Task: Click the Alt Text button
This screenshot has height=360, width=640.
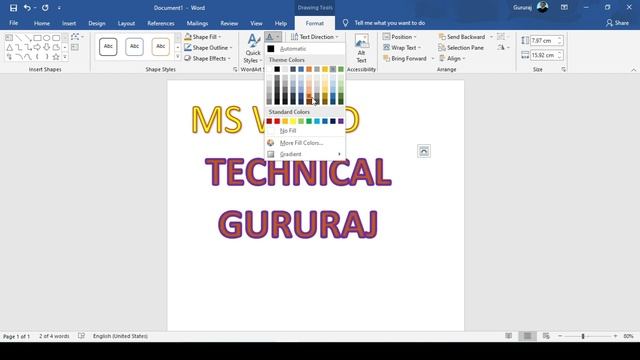Action: 361,49
